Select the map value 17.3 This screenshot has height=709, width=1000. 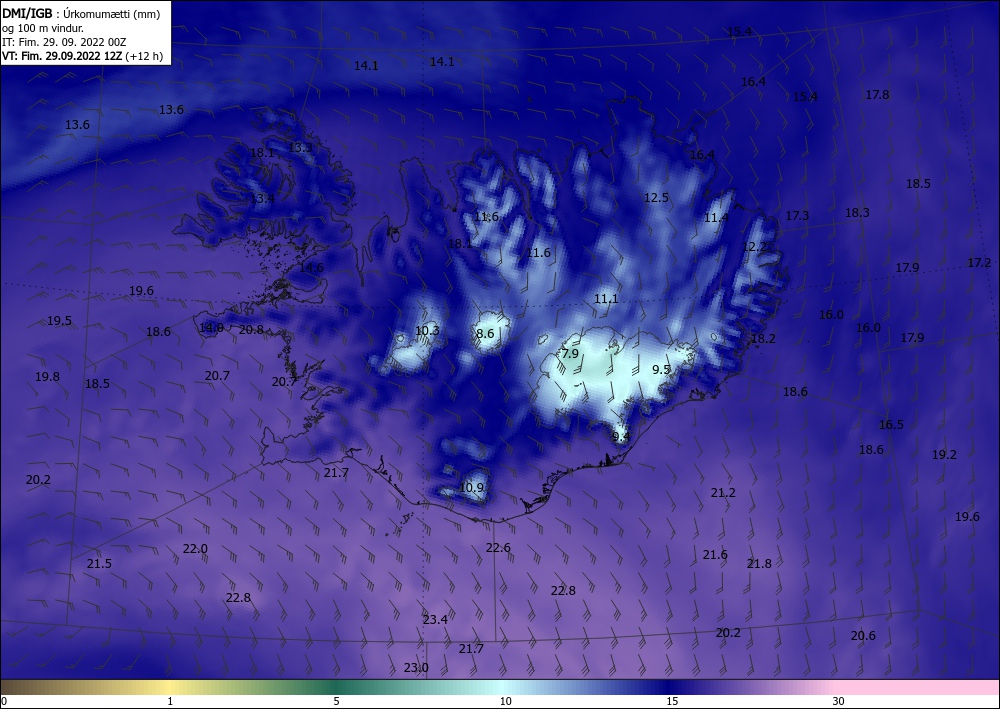click(797, 216)
